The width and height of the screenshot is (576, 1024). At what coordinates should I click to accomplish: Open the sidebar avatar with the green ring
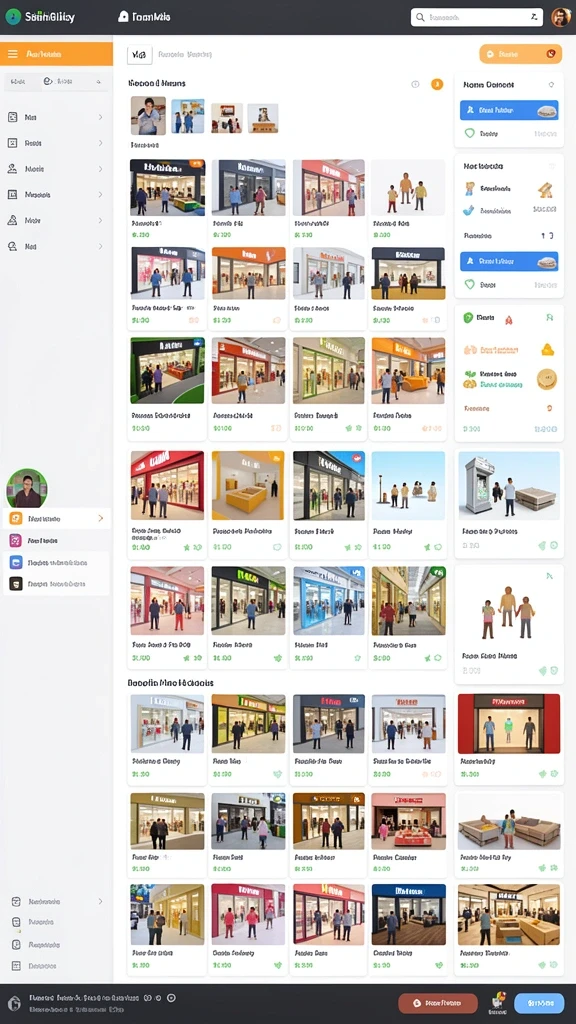(x=27, y=488)
